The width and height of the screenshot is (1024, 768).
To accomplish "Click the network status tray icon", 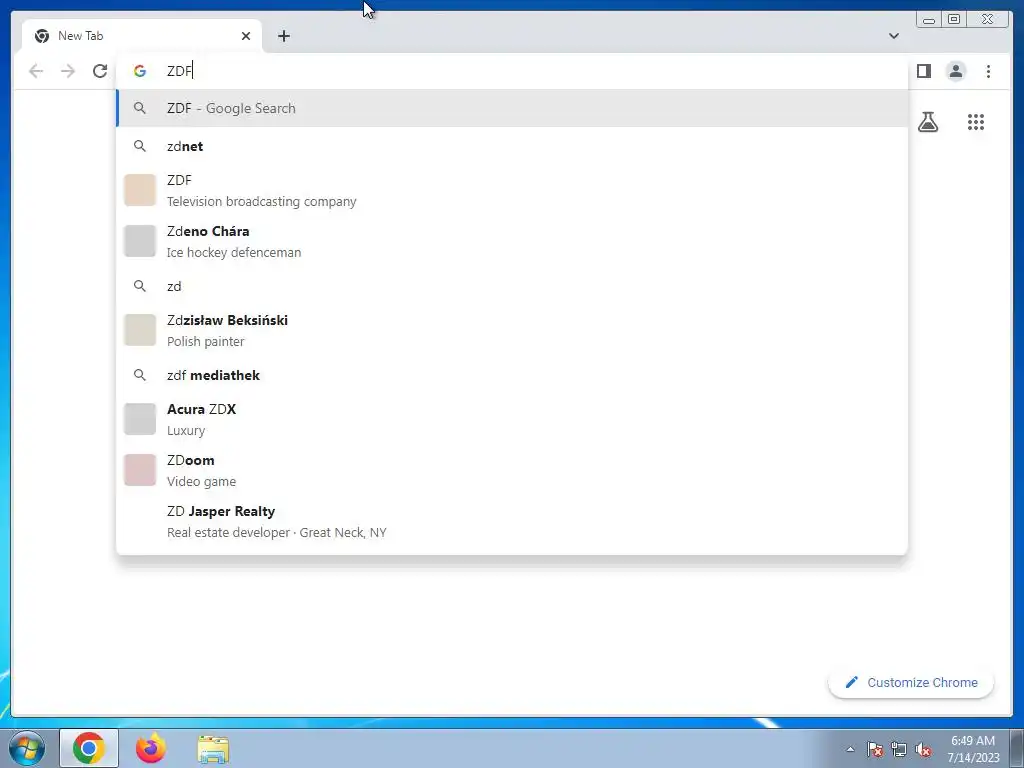I will [x=899, y=749].
